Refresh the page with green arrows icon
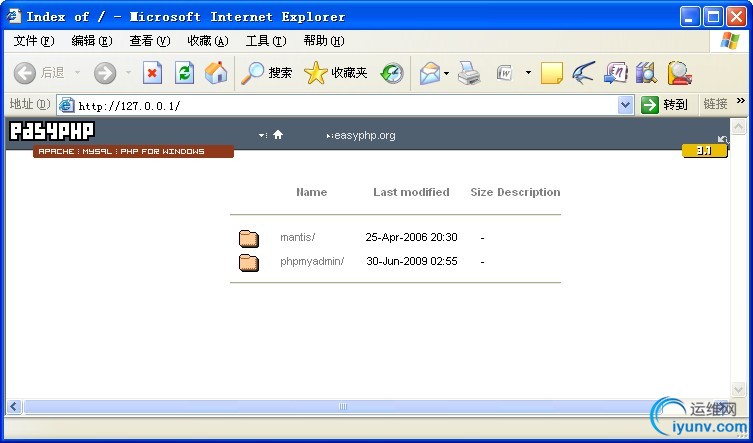Viewport: 753px width, 443px height. click(184, 74)
